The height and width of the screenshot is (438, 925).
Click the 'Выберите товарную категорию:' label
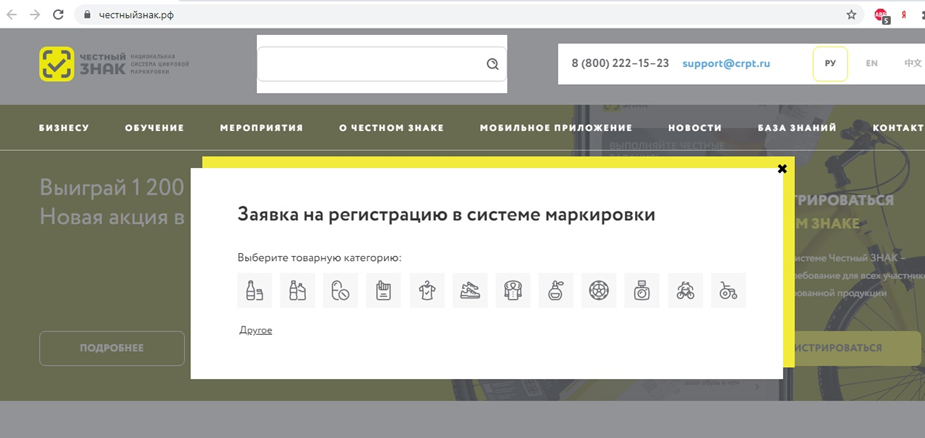coord(319,258)
